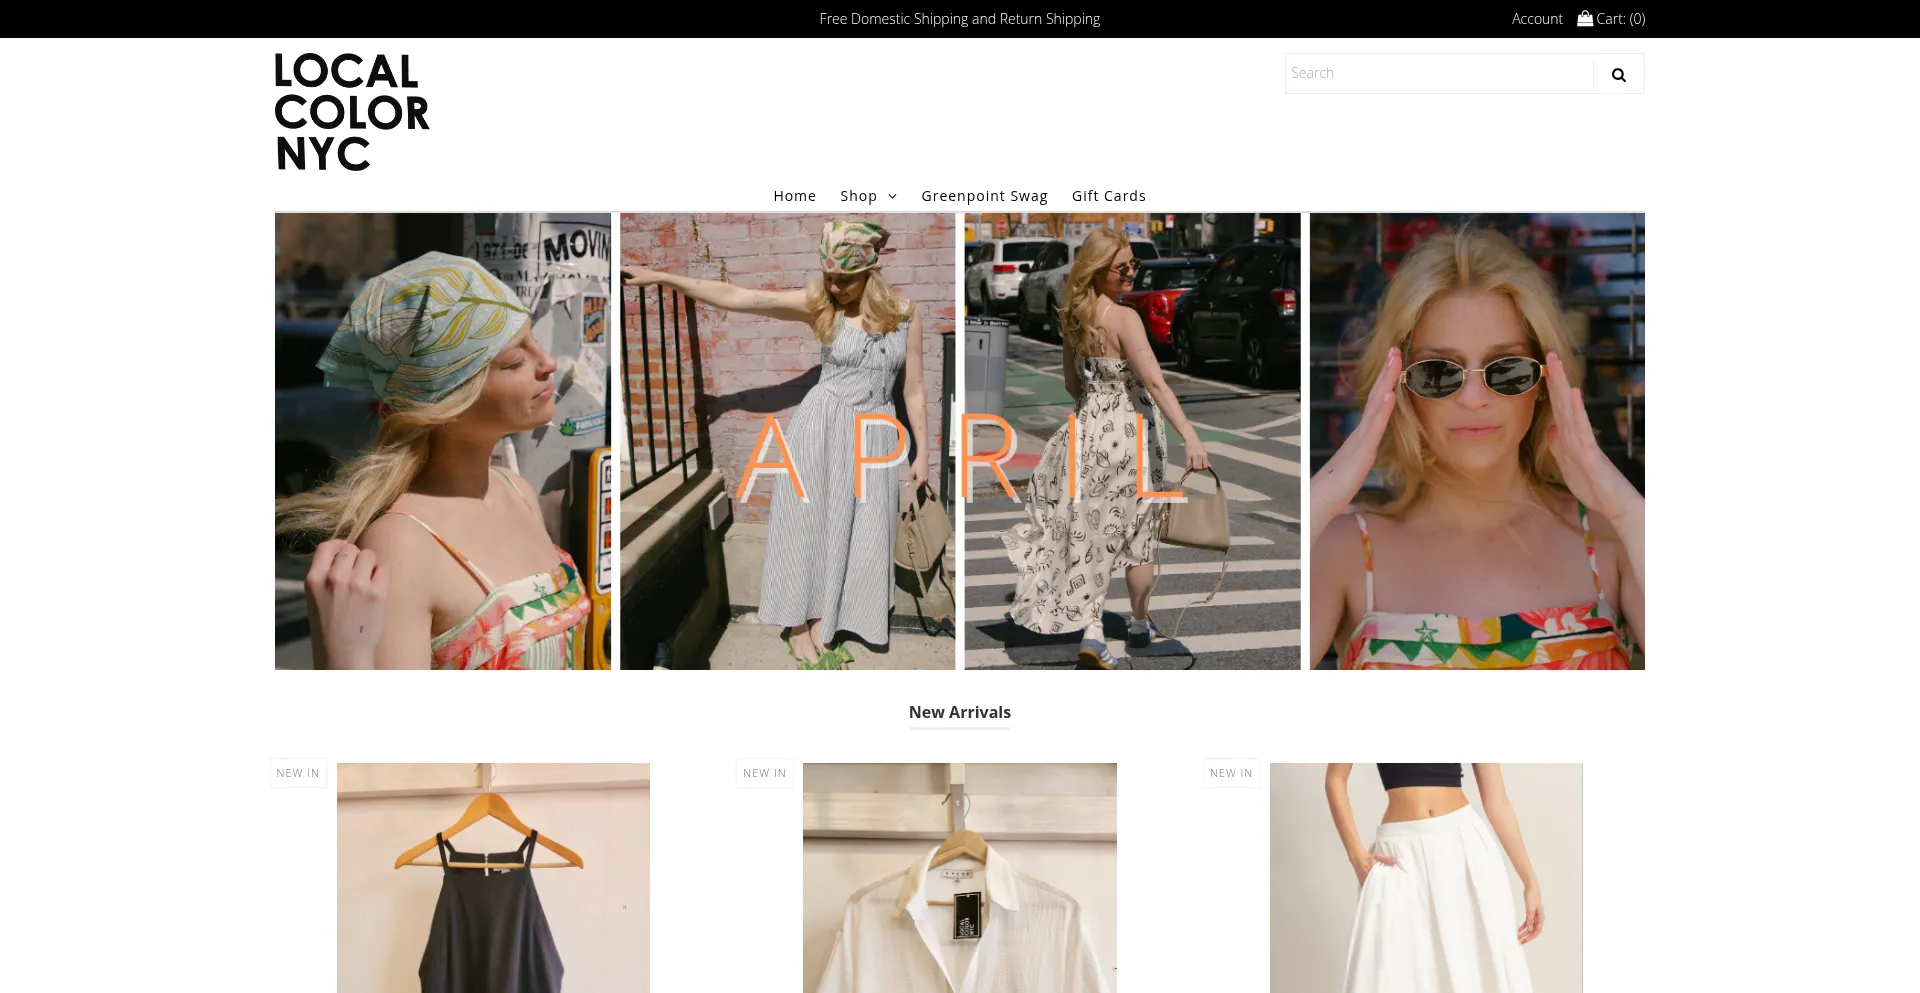The height and width of the screenshot is (993, 1920).
Task: Click the free shipping announcement banner
Action: [x=959, y=19]
